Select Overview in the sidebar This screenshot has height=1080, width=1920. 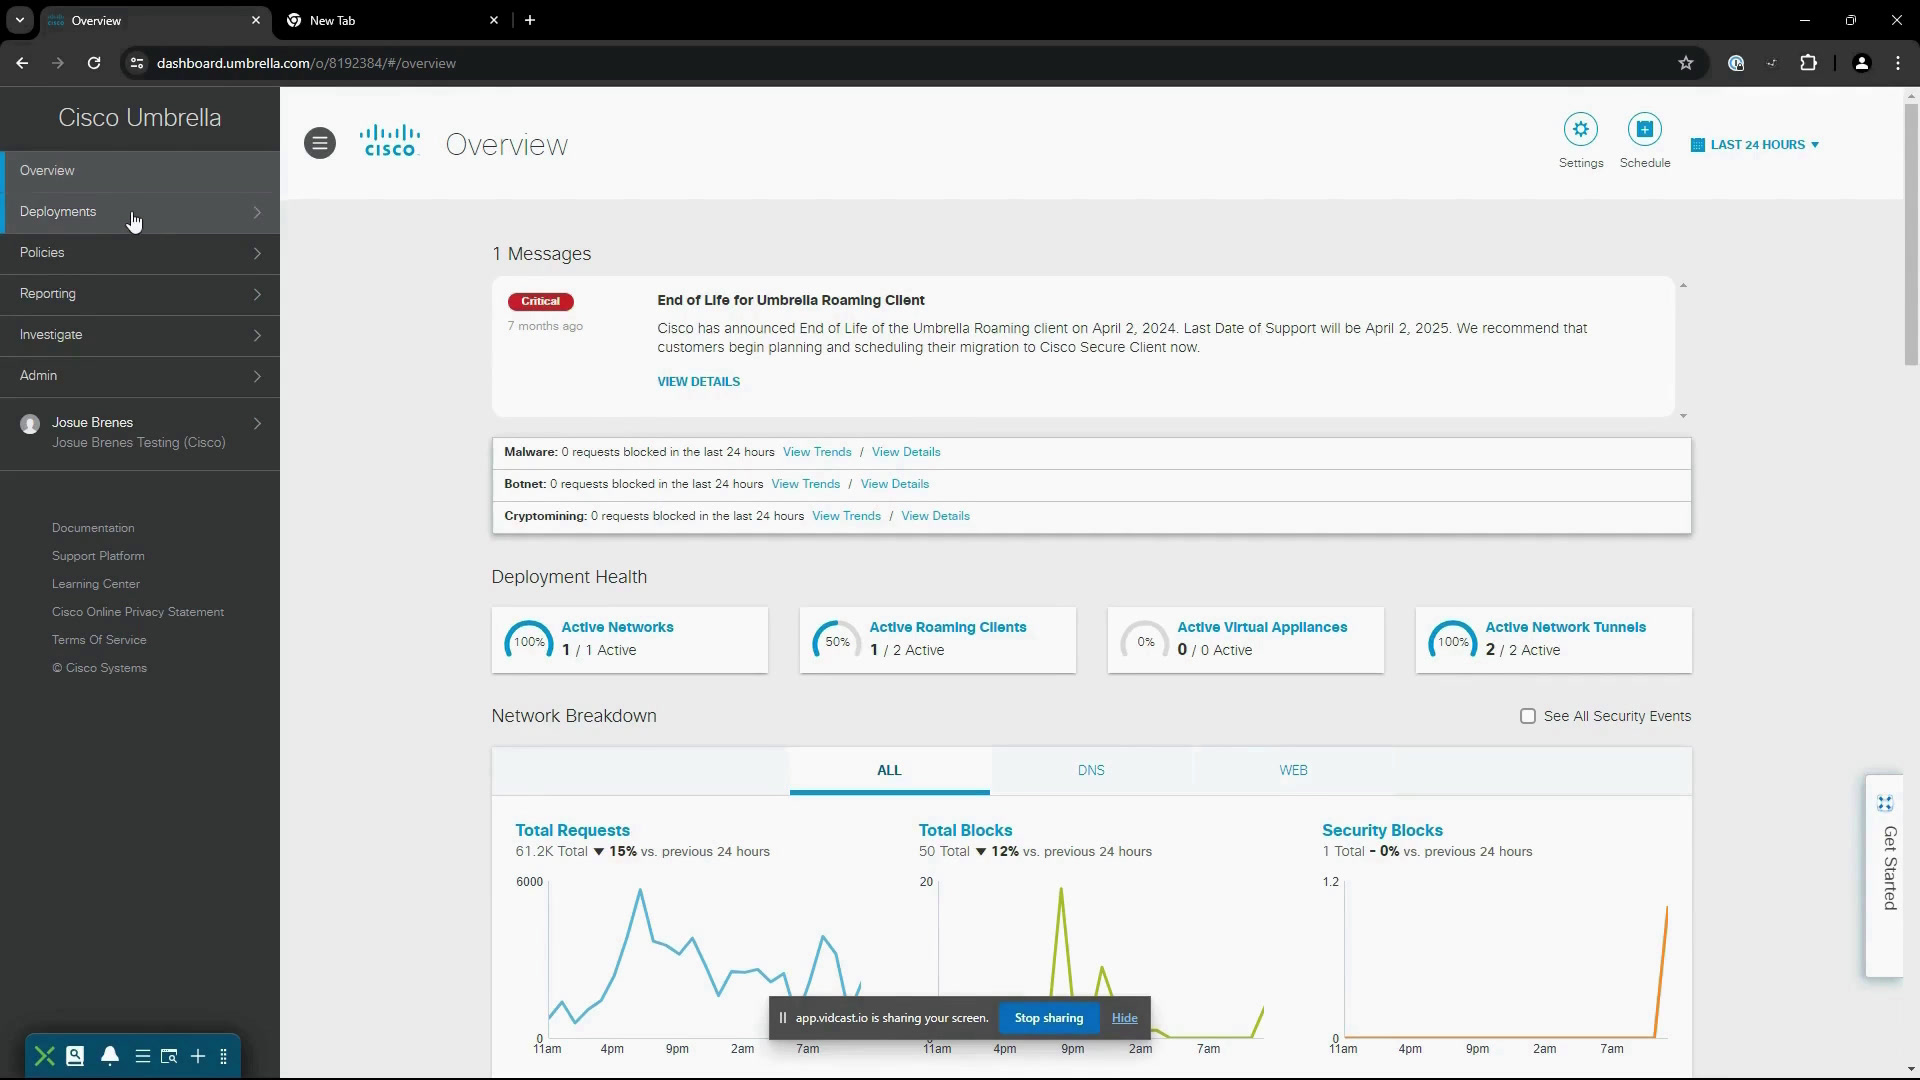click(140, 171)
